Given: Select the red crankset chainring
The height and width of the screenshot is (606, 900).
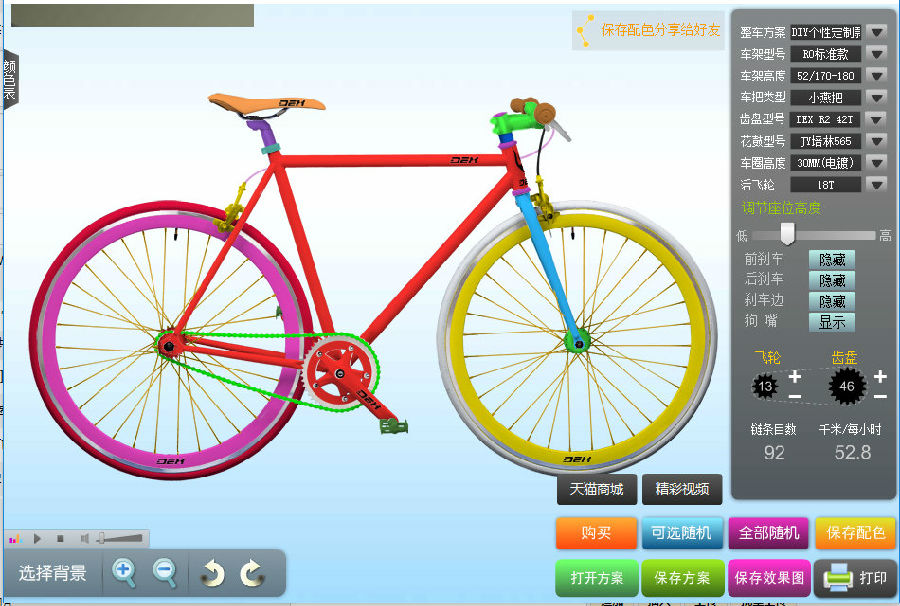Looking at the screenshot, I should 339,372.
